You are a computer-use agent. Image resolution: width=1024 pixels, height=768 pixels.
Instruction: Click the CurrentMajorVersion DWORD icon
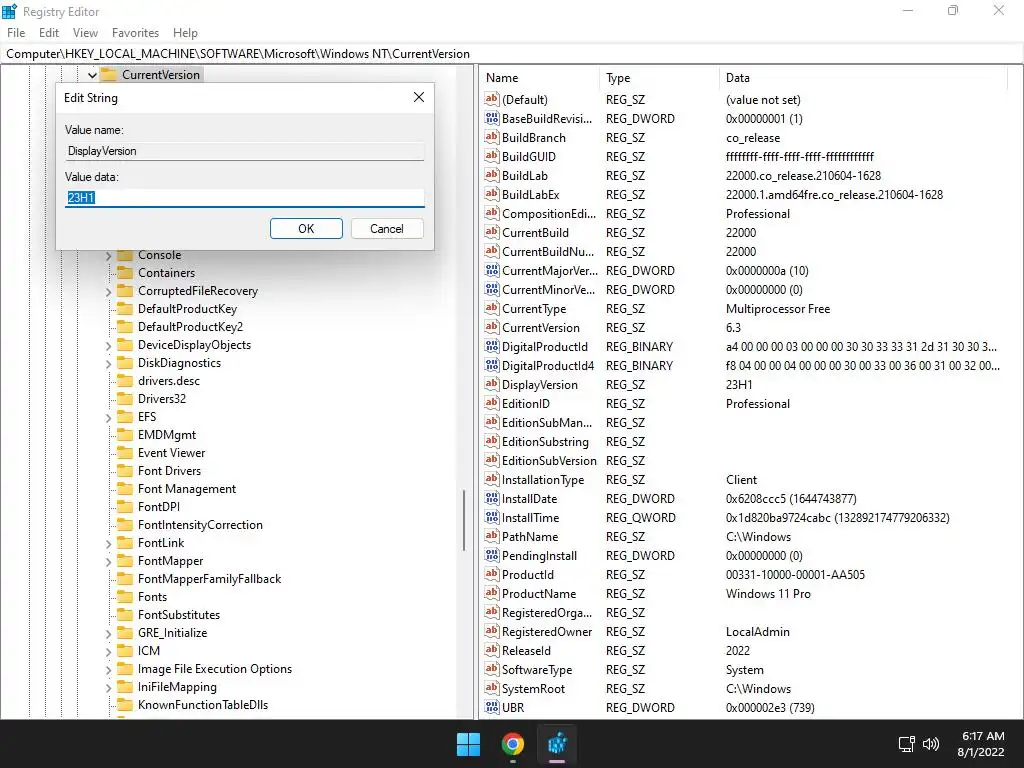492,270
